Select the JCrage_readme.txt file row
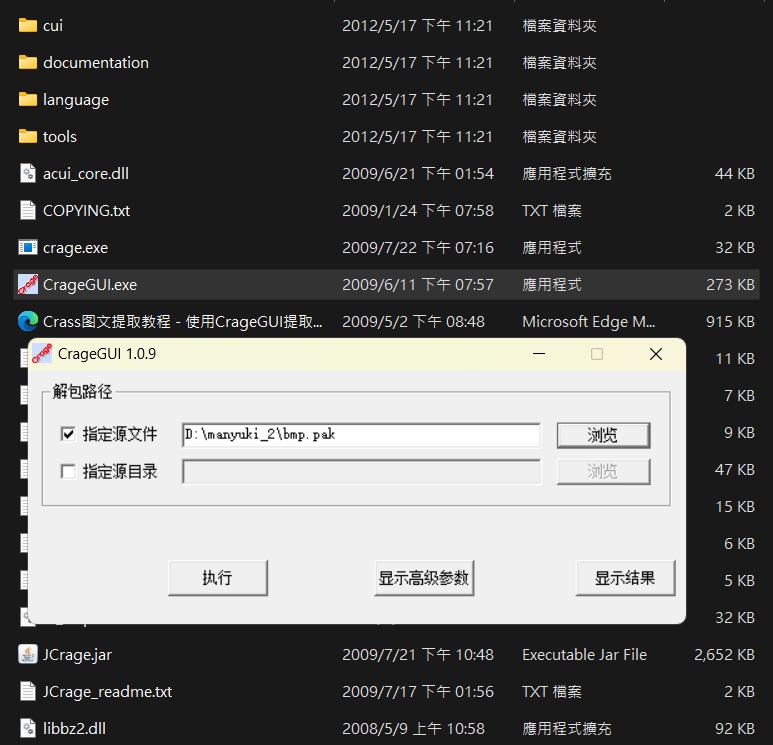The width and height of the screenshot is (773, 745). [107, 691]
